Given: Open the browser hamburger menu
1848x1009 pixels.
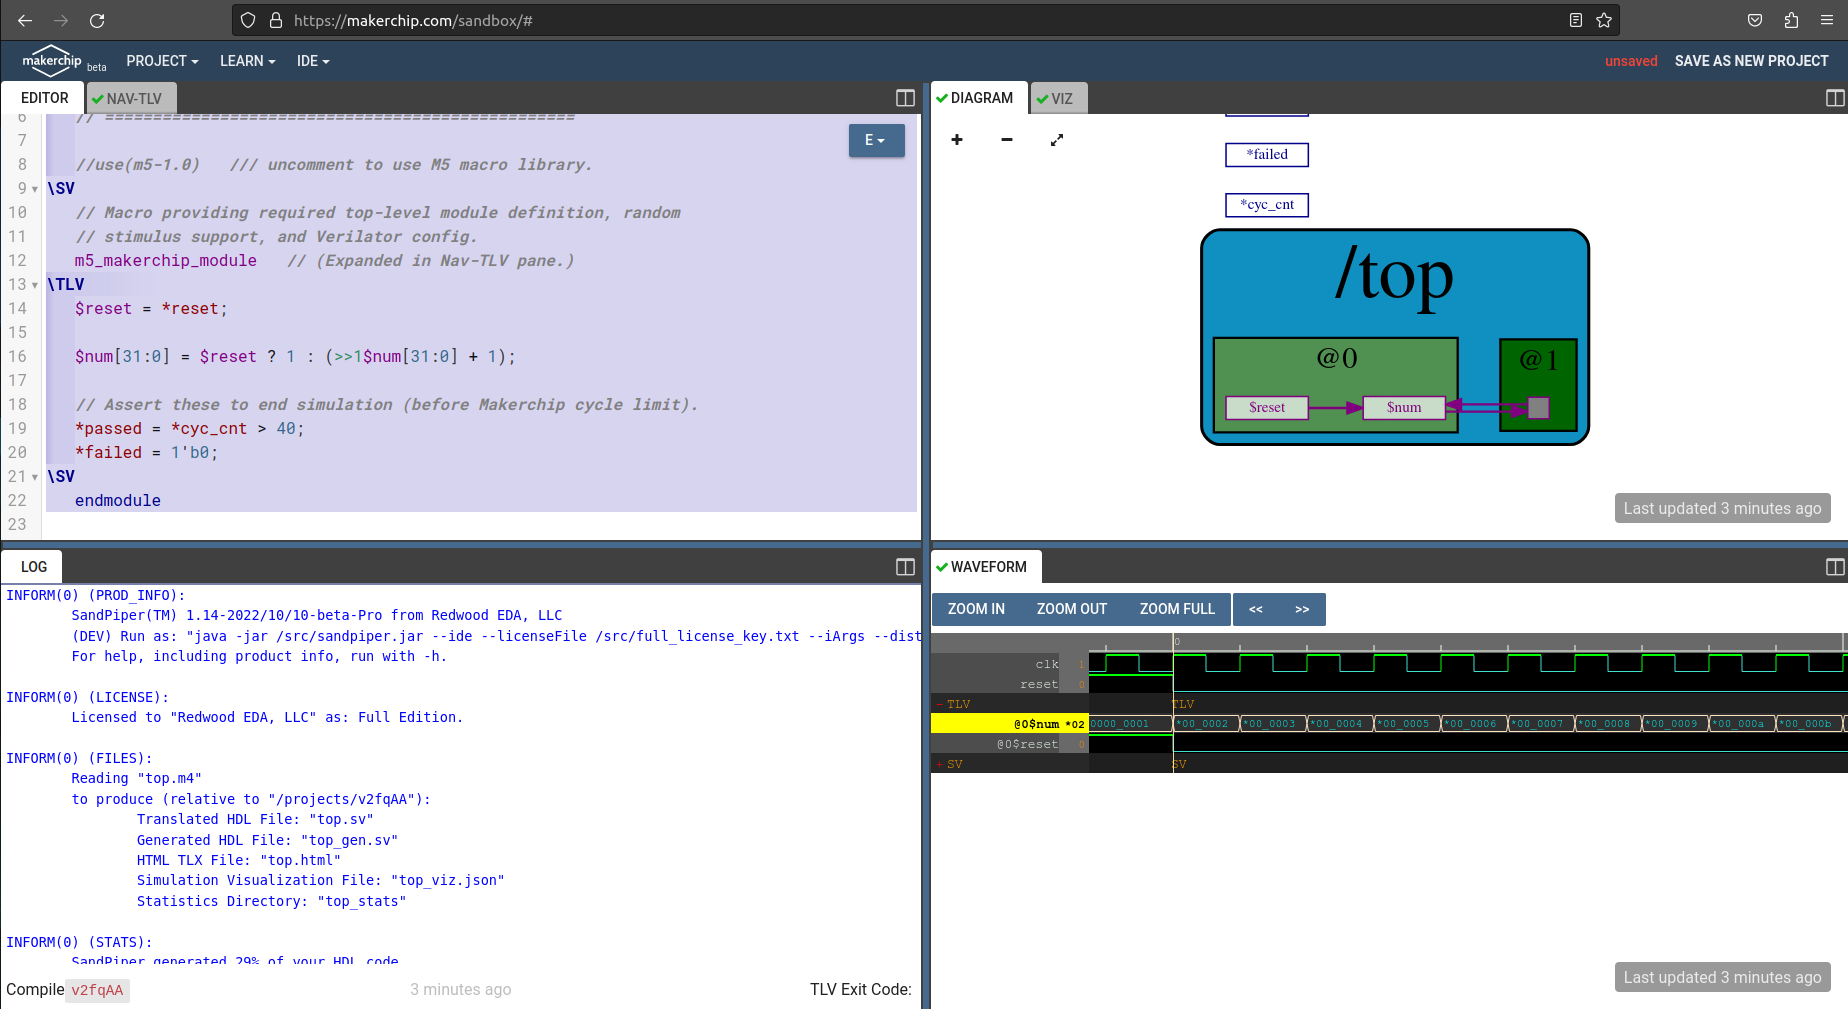Looking at the screenshot, I should (x=1827, y=20).
